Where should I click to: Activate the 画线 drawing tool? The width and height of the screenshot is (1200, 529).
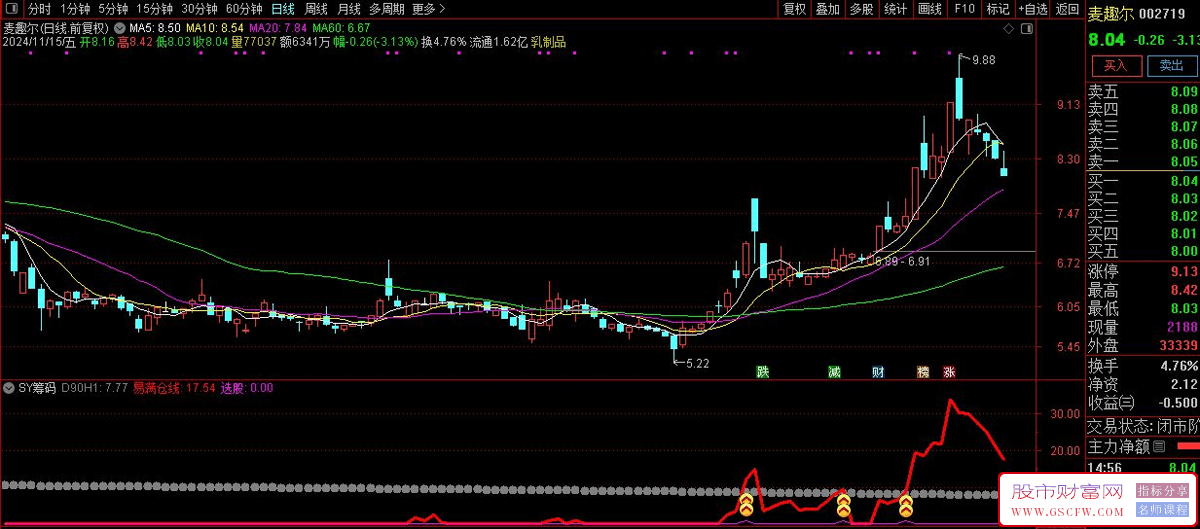coord(930,9)
